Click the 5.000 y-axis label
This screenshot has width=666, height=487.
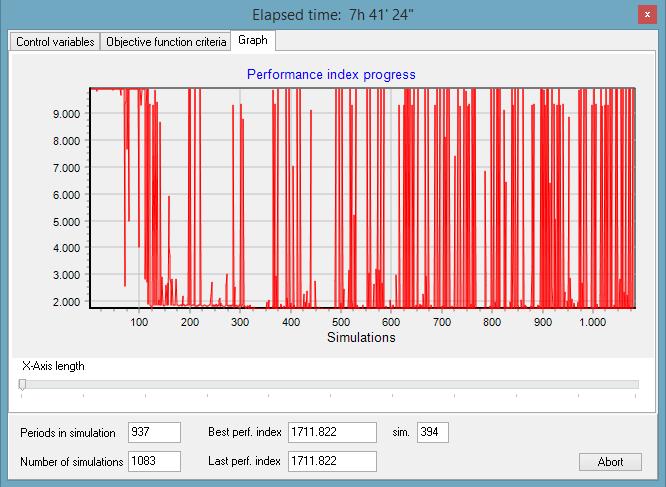[x=66, y=222]
